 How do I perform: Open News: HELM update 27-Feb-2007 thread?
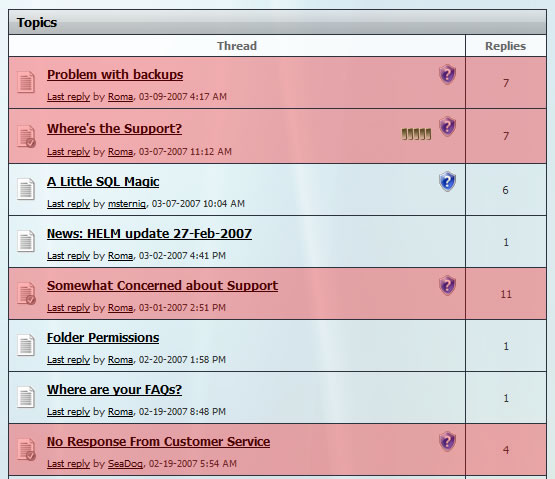149,234
